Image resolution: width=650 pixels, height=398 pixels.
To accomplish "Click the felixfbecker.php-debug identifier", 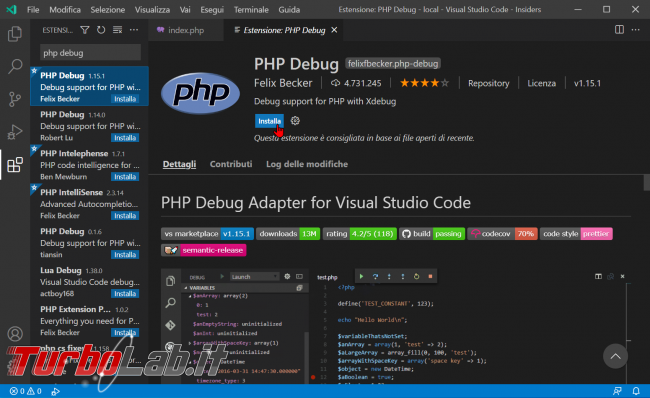I will pyautogui.click(x=393, y=64).
